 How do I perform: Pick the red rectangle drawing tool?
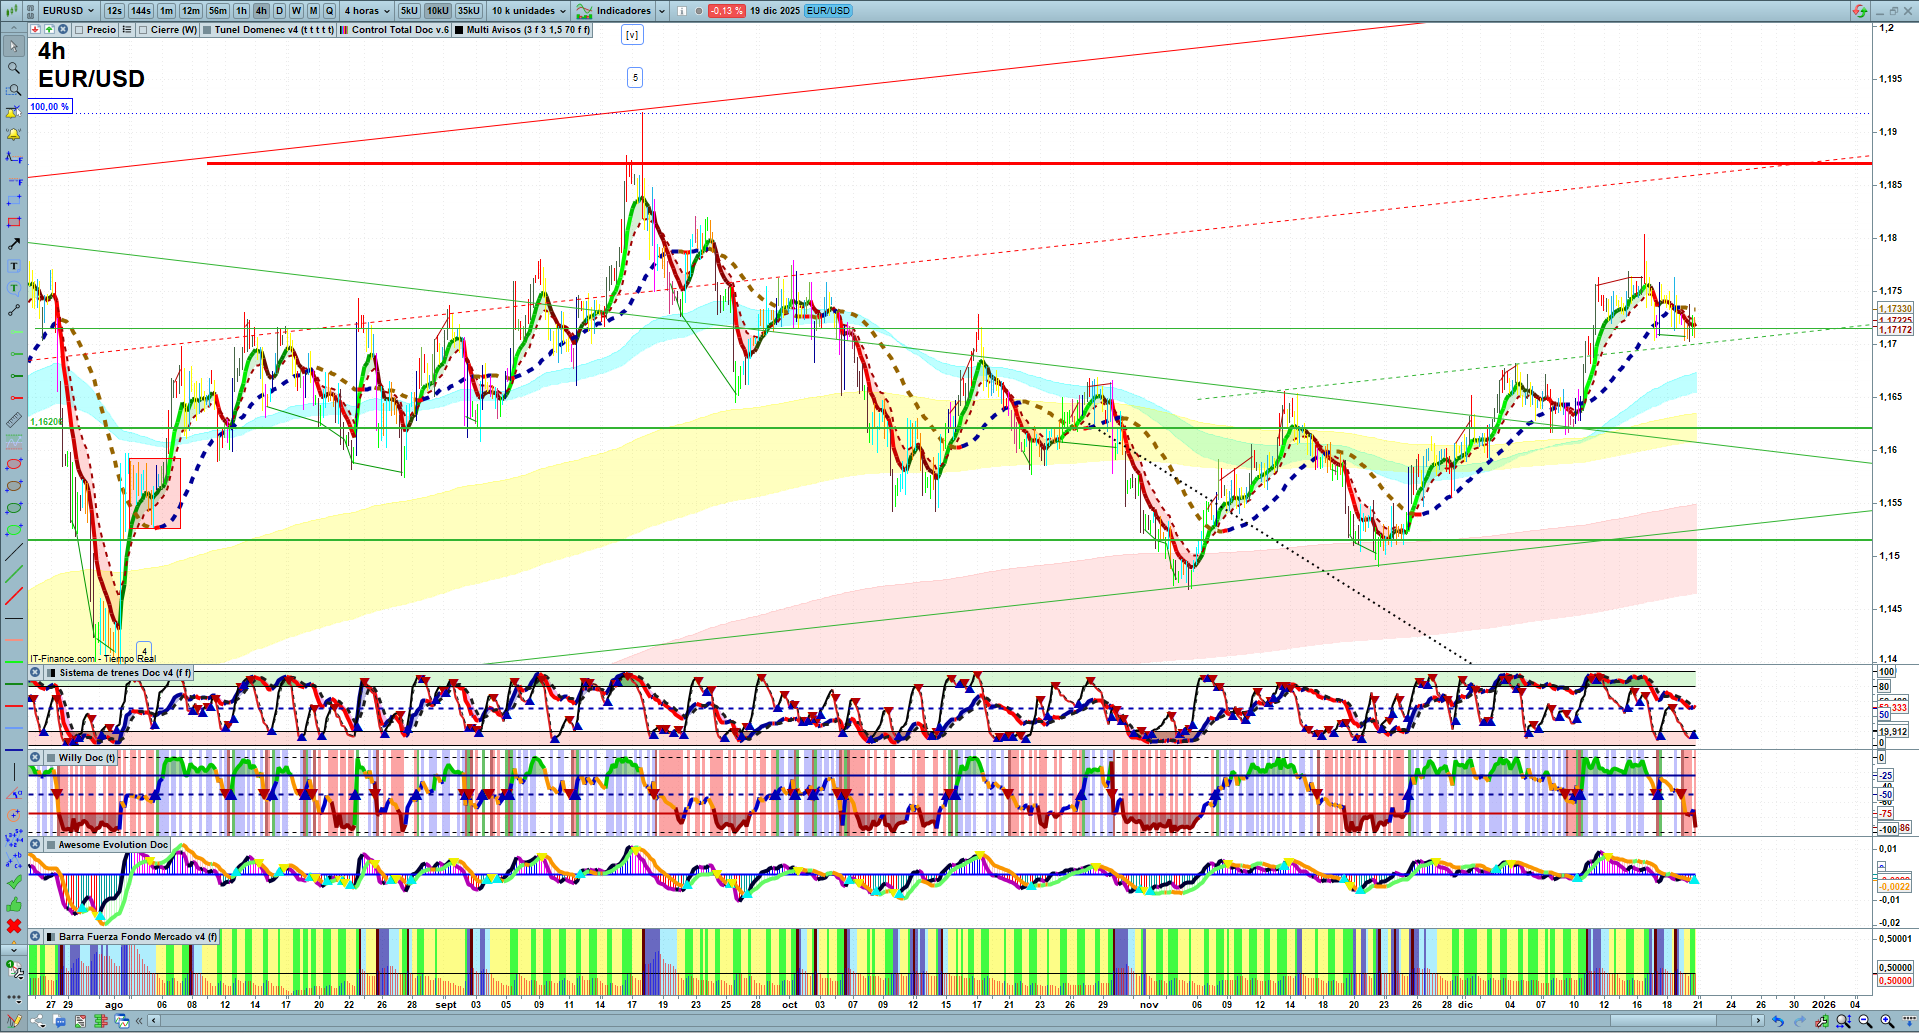[x=14, y=222]
